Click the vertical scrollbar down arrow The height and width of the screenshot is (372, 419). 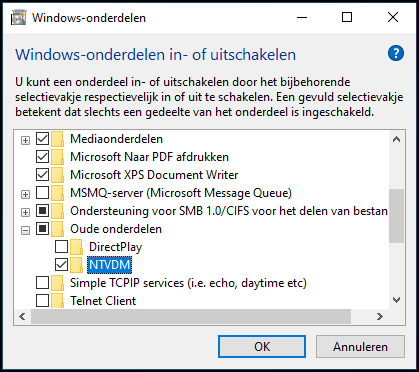pos(396,300)
